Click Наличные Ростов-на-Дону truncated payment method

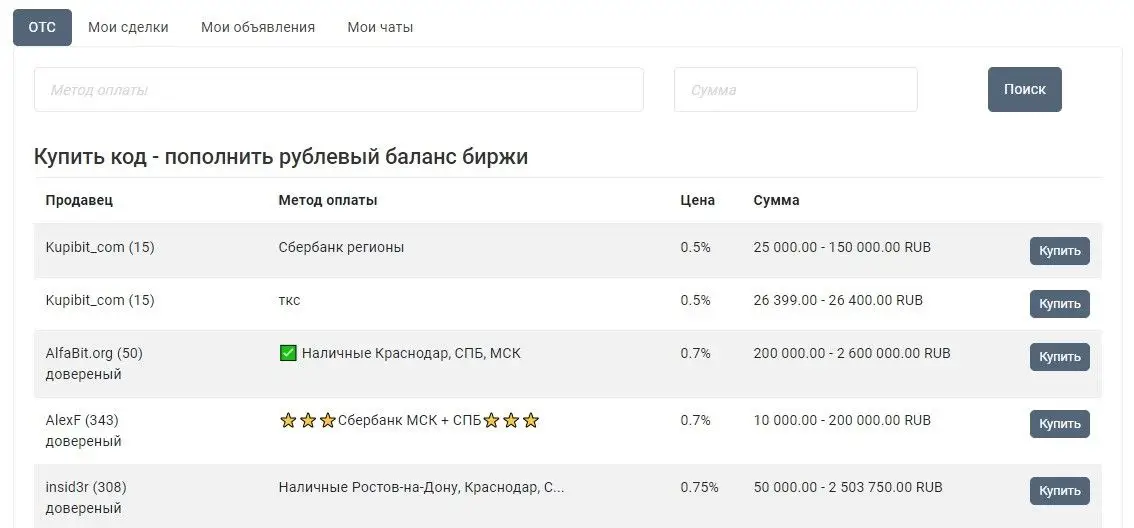pos(421,487)
